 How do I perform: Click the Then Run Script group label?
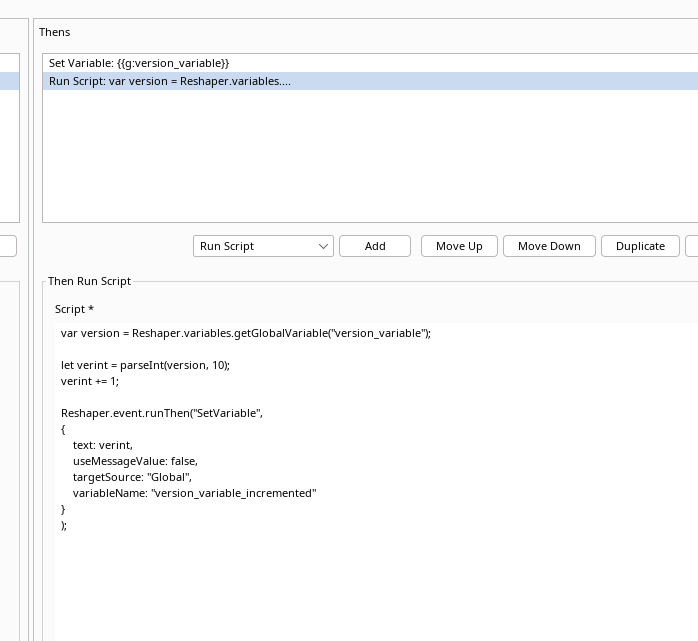(89, 281)
